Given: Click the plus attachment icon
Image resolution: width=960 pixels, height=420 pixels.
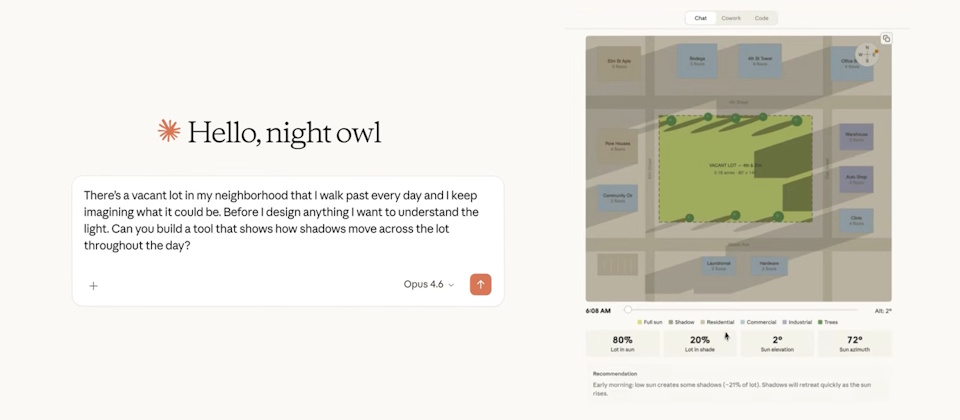Looking at the screenshot, I should (94, 286).
